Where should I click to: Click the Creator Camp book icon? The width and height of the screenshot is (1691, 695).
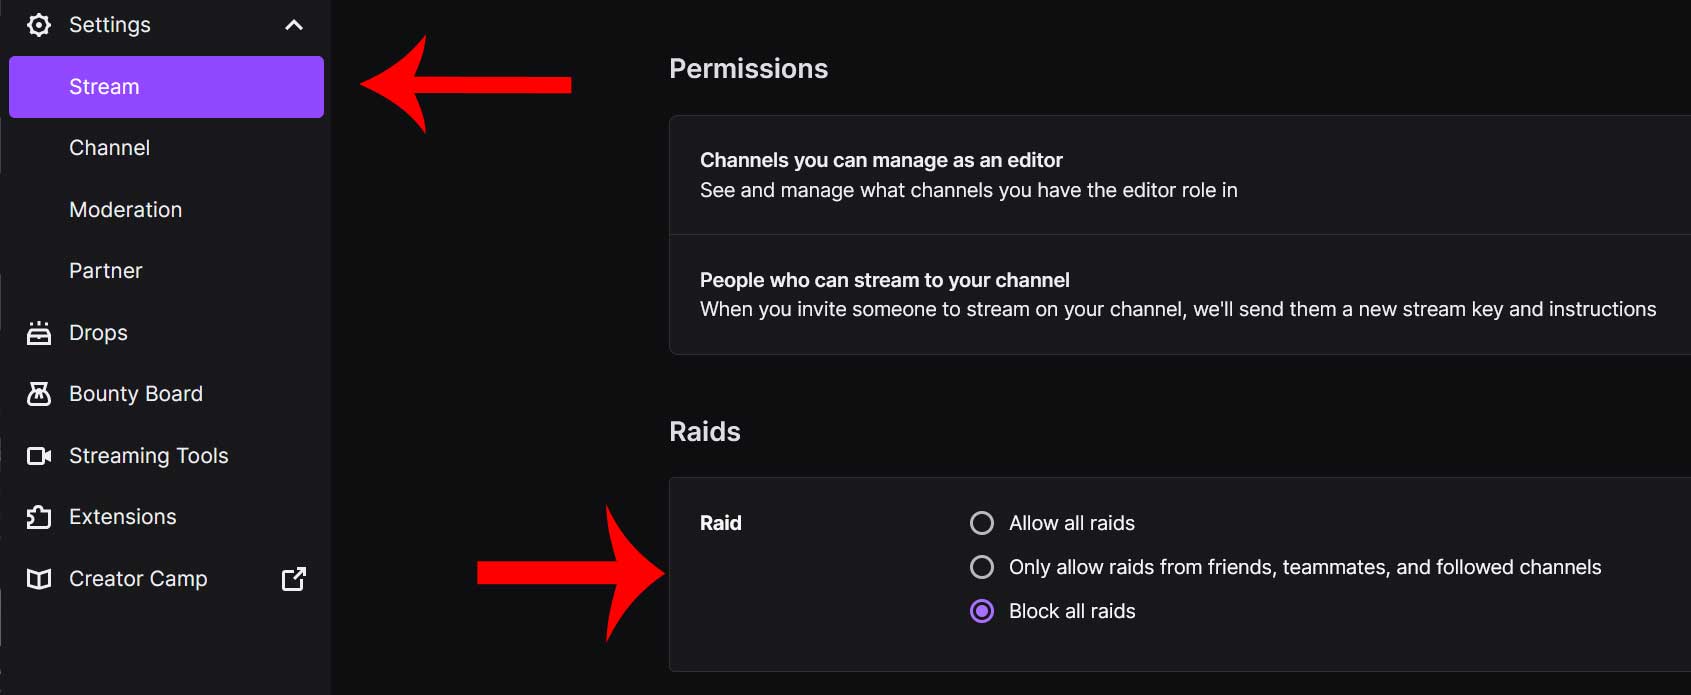coord(38,578)
